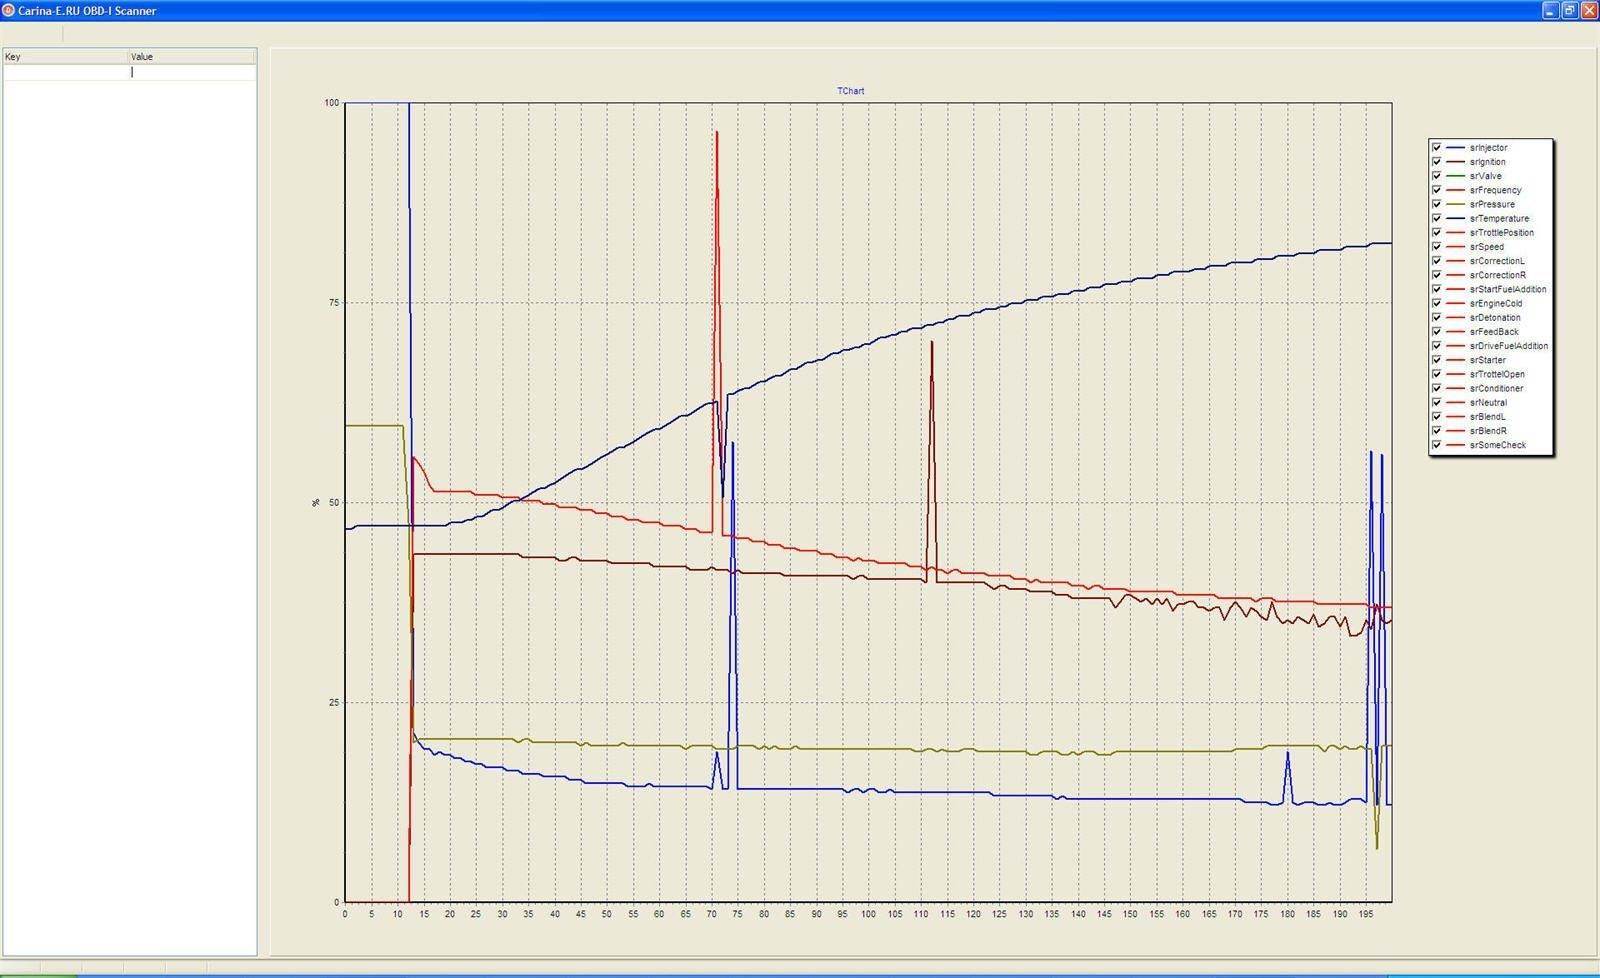Disable the srPressure series checkbox
This screenshot has width=1600, height=978.
point(1437,204)
